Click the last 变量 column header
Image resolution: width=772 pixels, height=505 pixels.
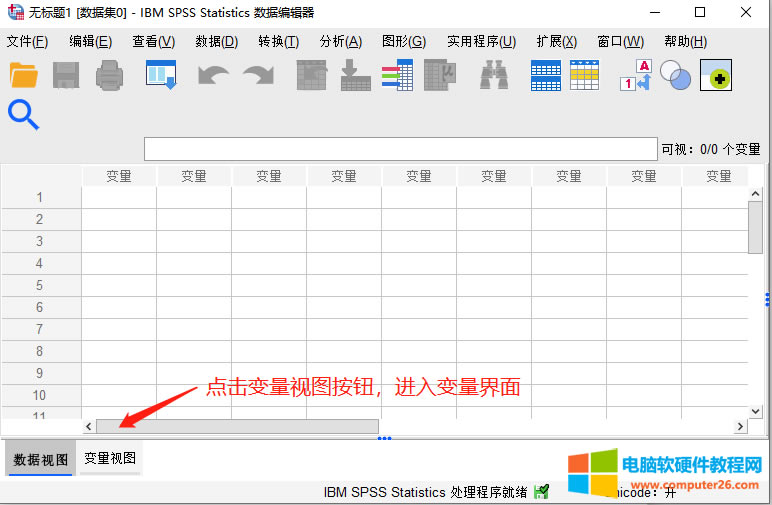tap(715, 176)
